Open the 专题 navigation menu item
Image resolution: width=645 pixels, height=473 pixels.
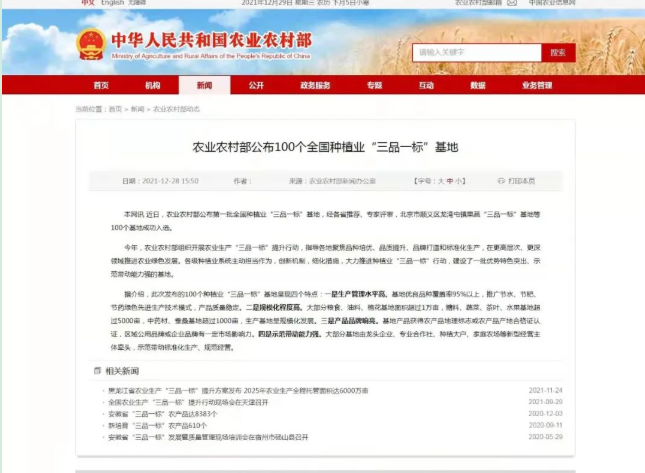(374, 85)
